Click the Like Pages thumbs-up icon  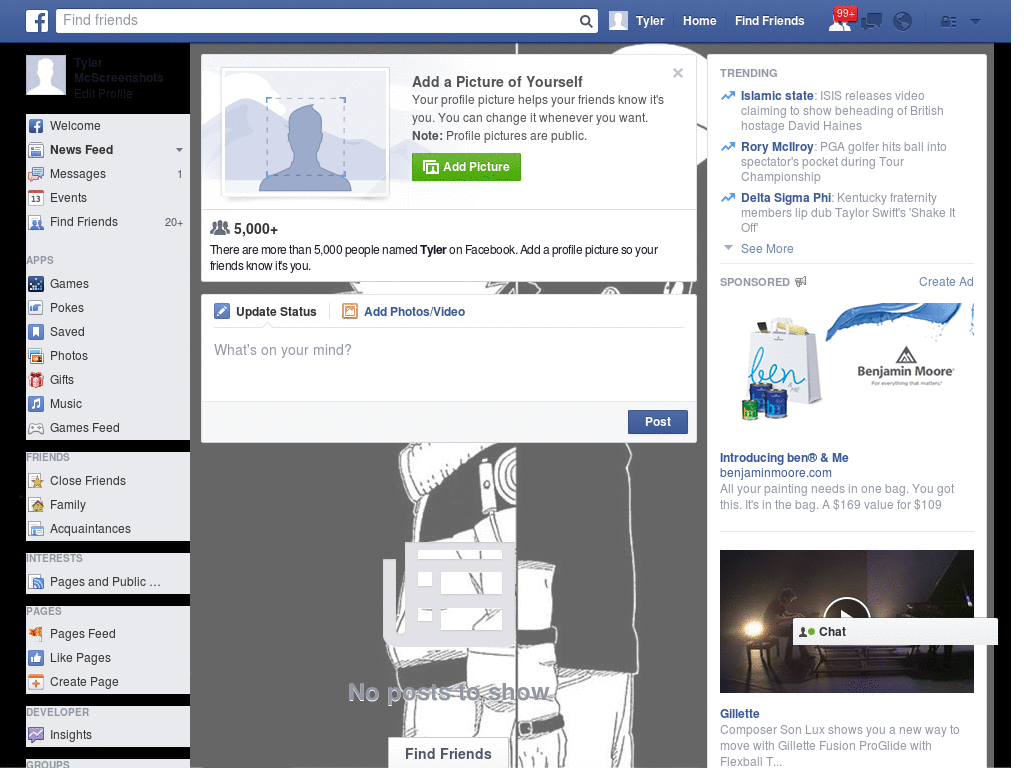click(x=36, y=658)
